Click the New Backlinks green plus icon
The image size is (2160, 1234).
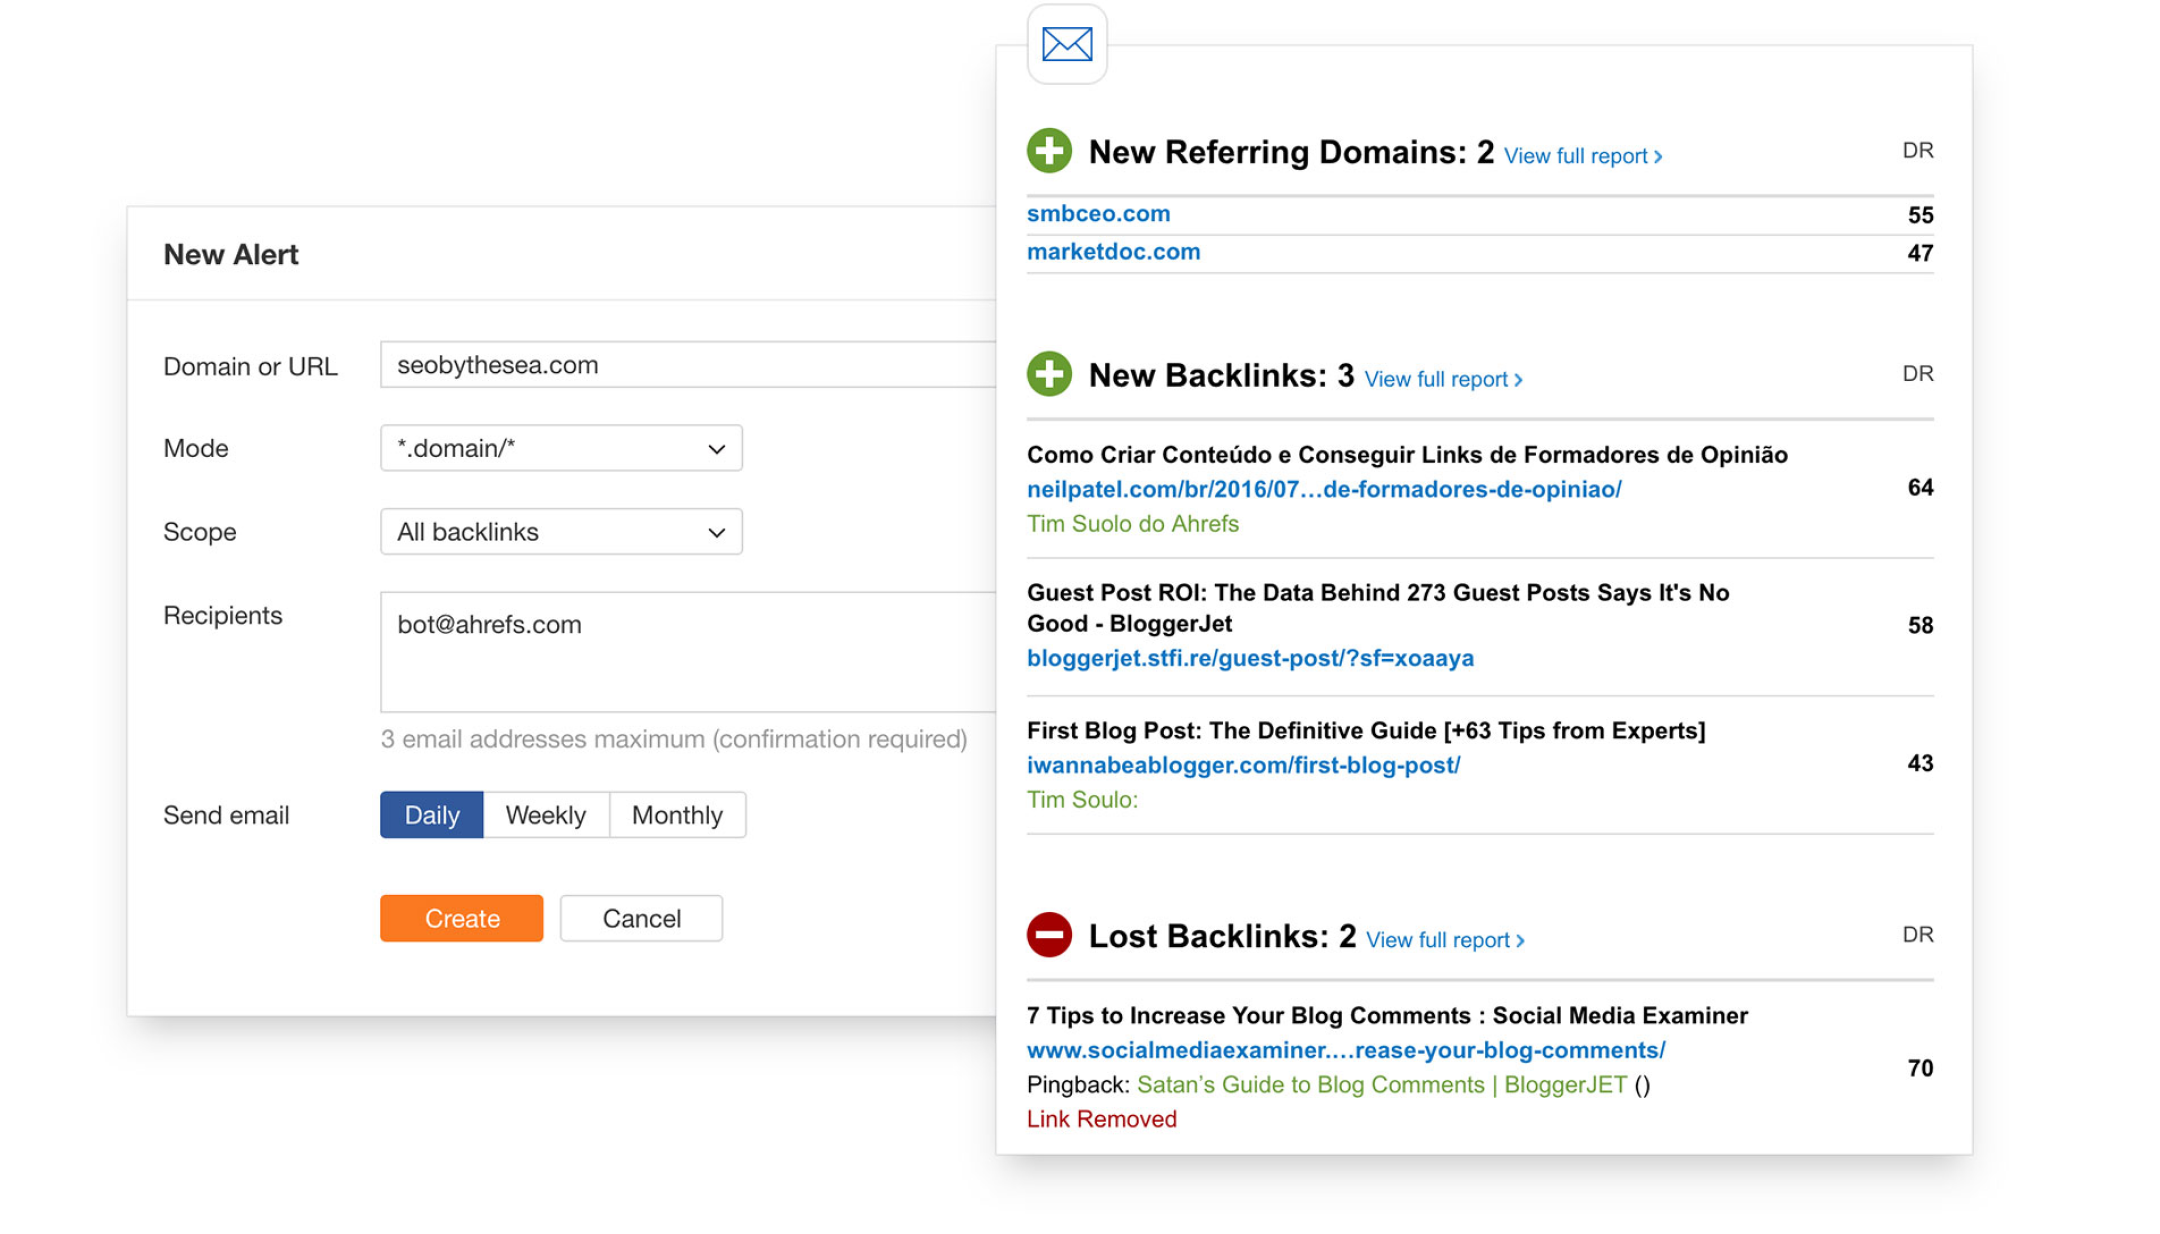click(x=1047, y=375)
